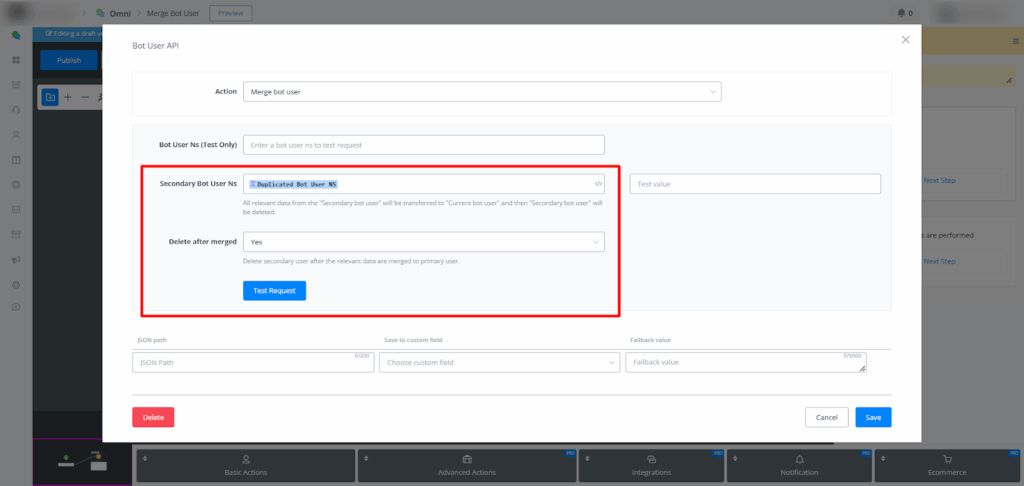Viewport: 1024px width, 486px height.
Task: Open the Choose custom field dropdown
Action: tap(498, 362)
